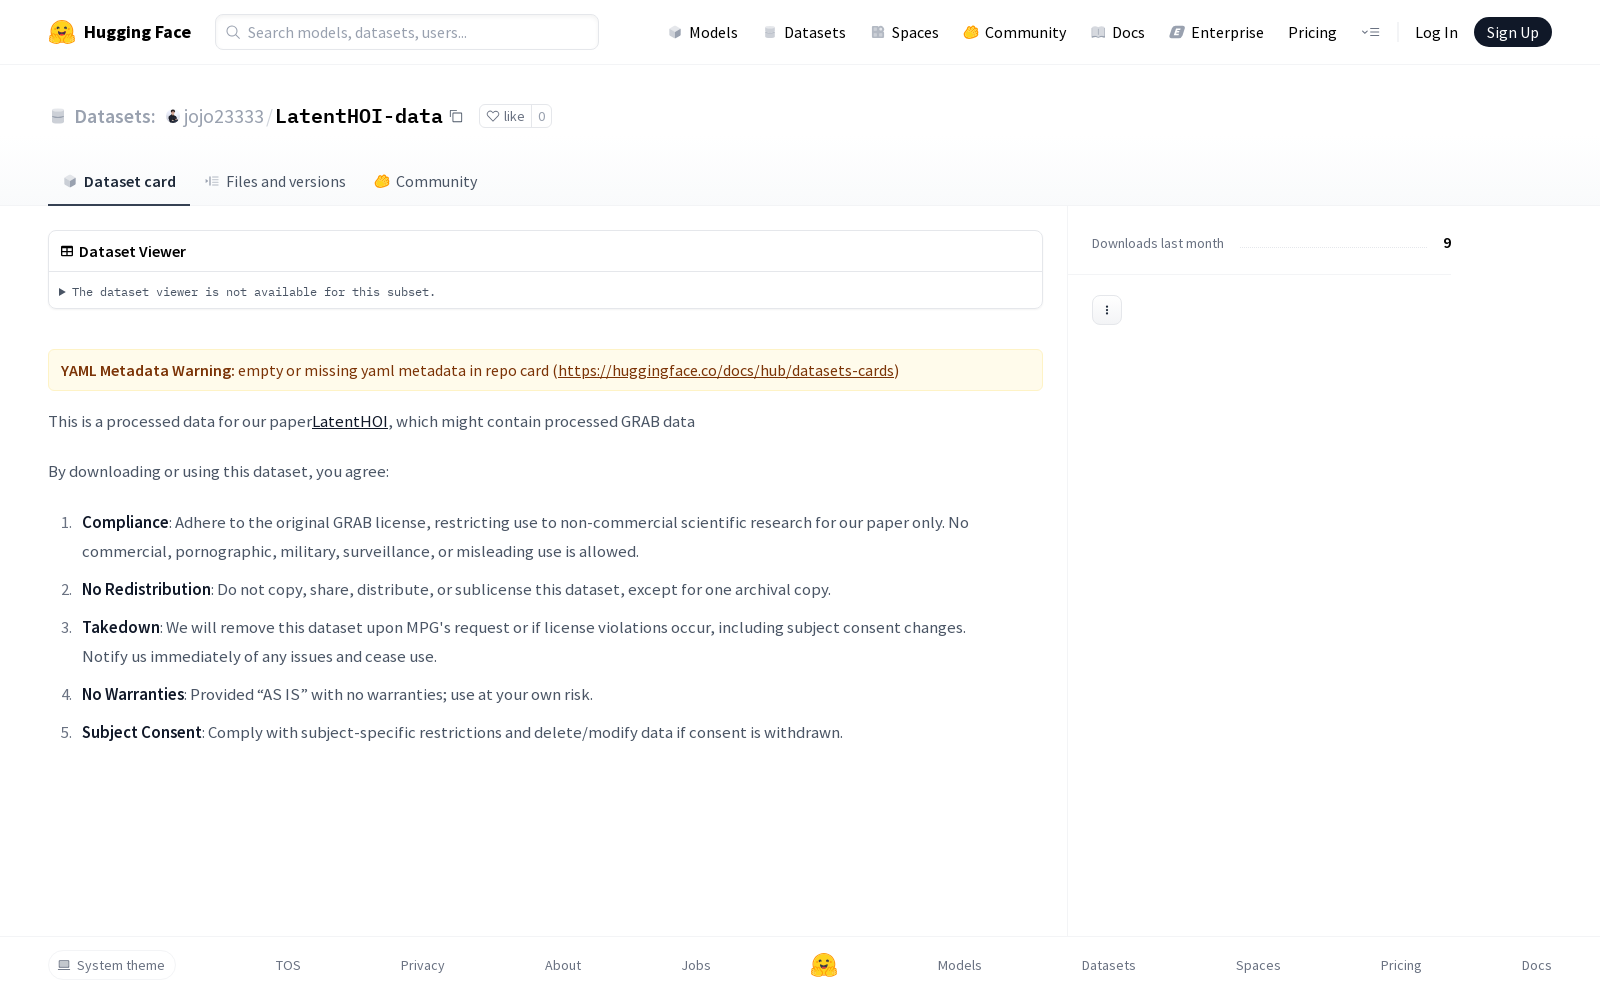Like this dataset with the heart button
This screenshot has width=1600, height=1000.
[x=505, y=116]
